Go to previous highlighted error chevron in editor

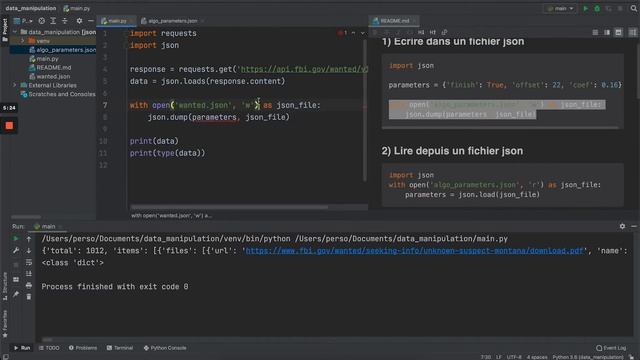click(x=353, y=33)
